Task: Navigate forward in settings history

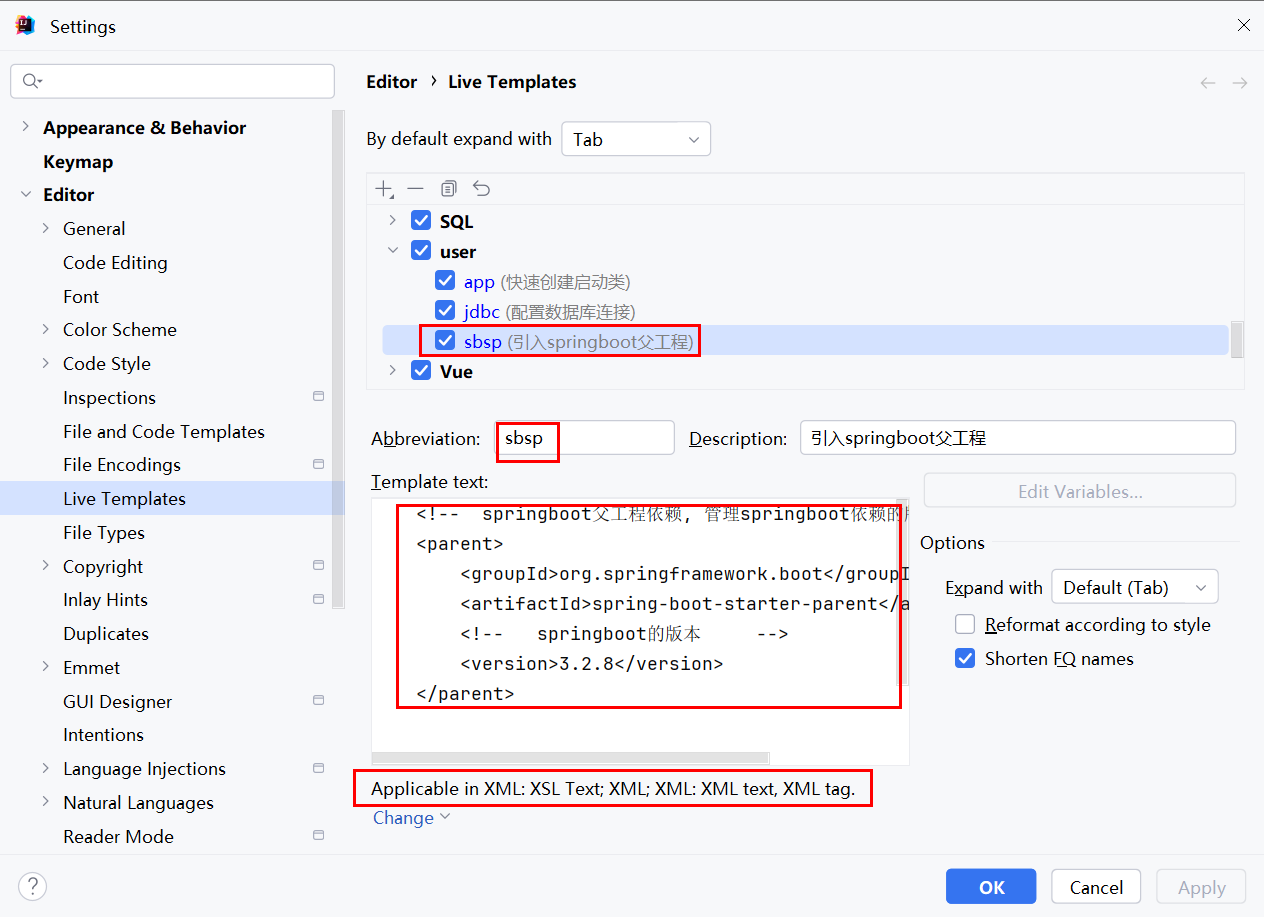Action: pos(1240,83)
